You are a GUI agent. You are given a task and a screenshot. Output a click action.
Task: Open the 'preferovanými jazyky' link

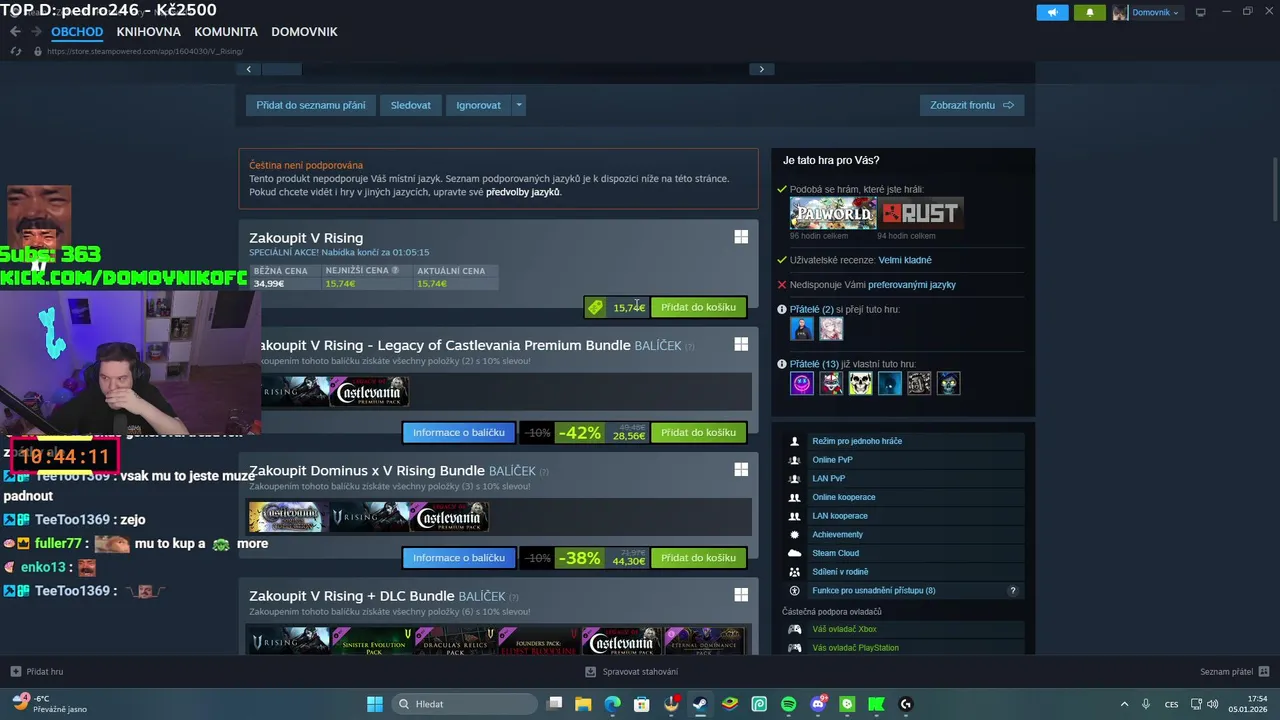point(912,285)
